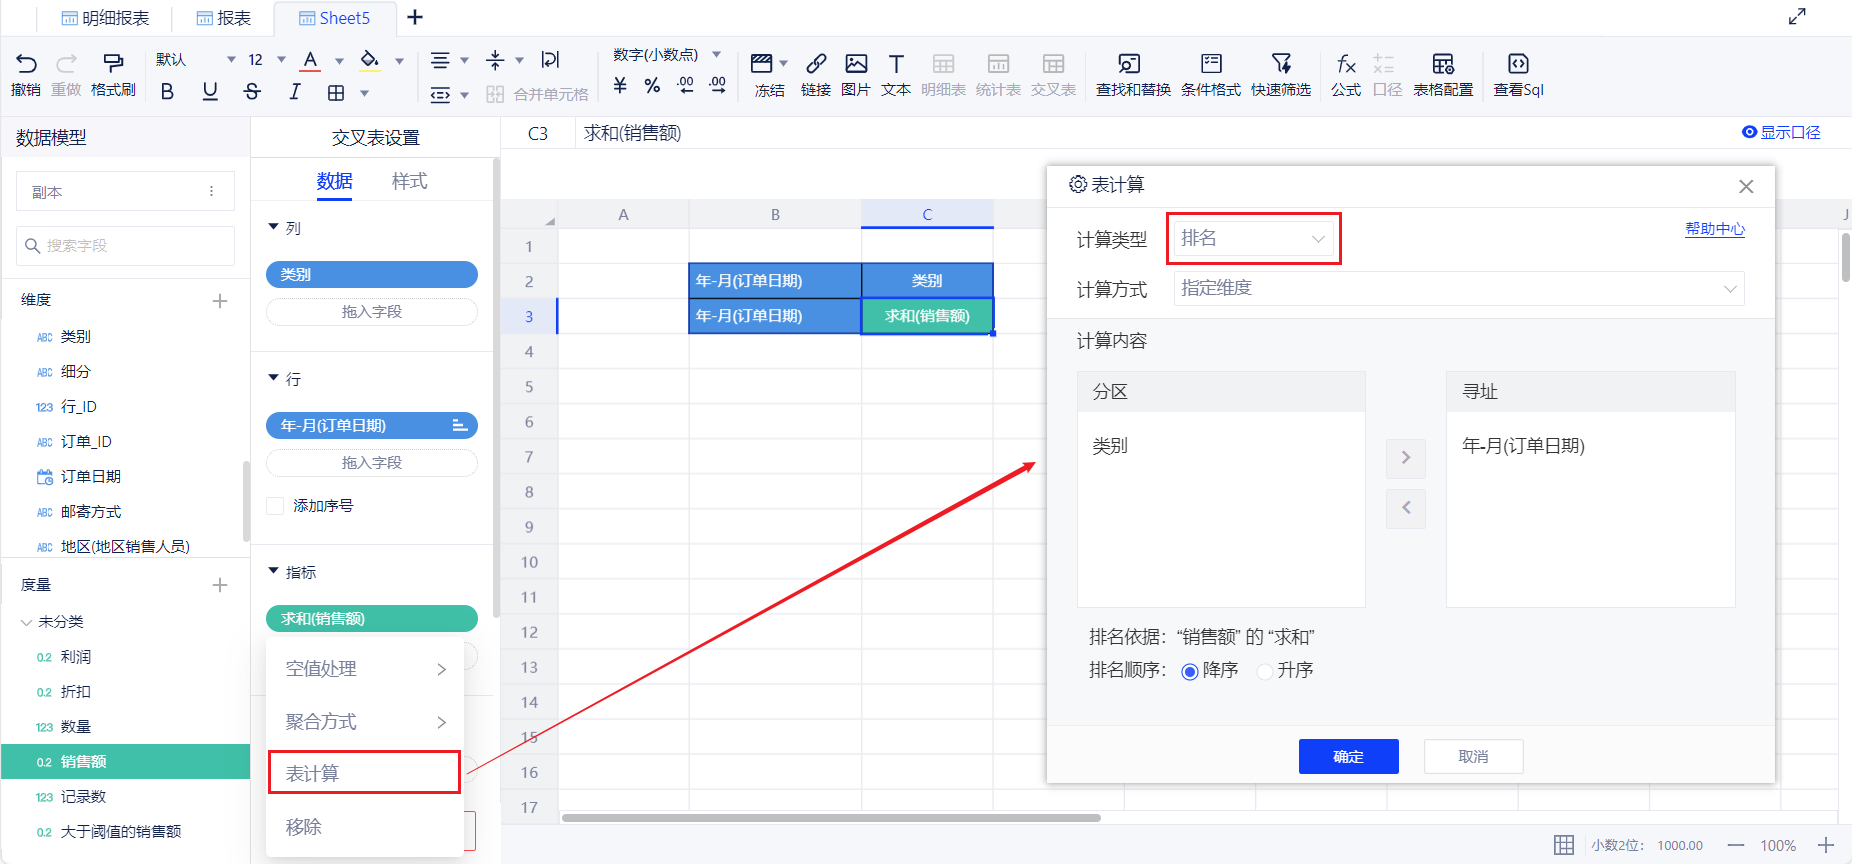
Task: Open View Sql (查看Sql) tool
Action: point(1518,75)
